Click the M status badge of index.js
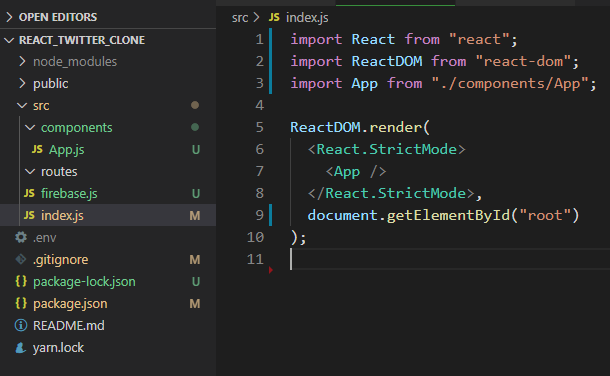 pos(195,215)
